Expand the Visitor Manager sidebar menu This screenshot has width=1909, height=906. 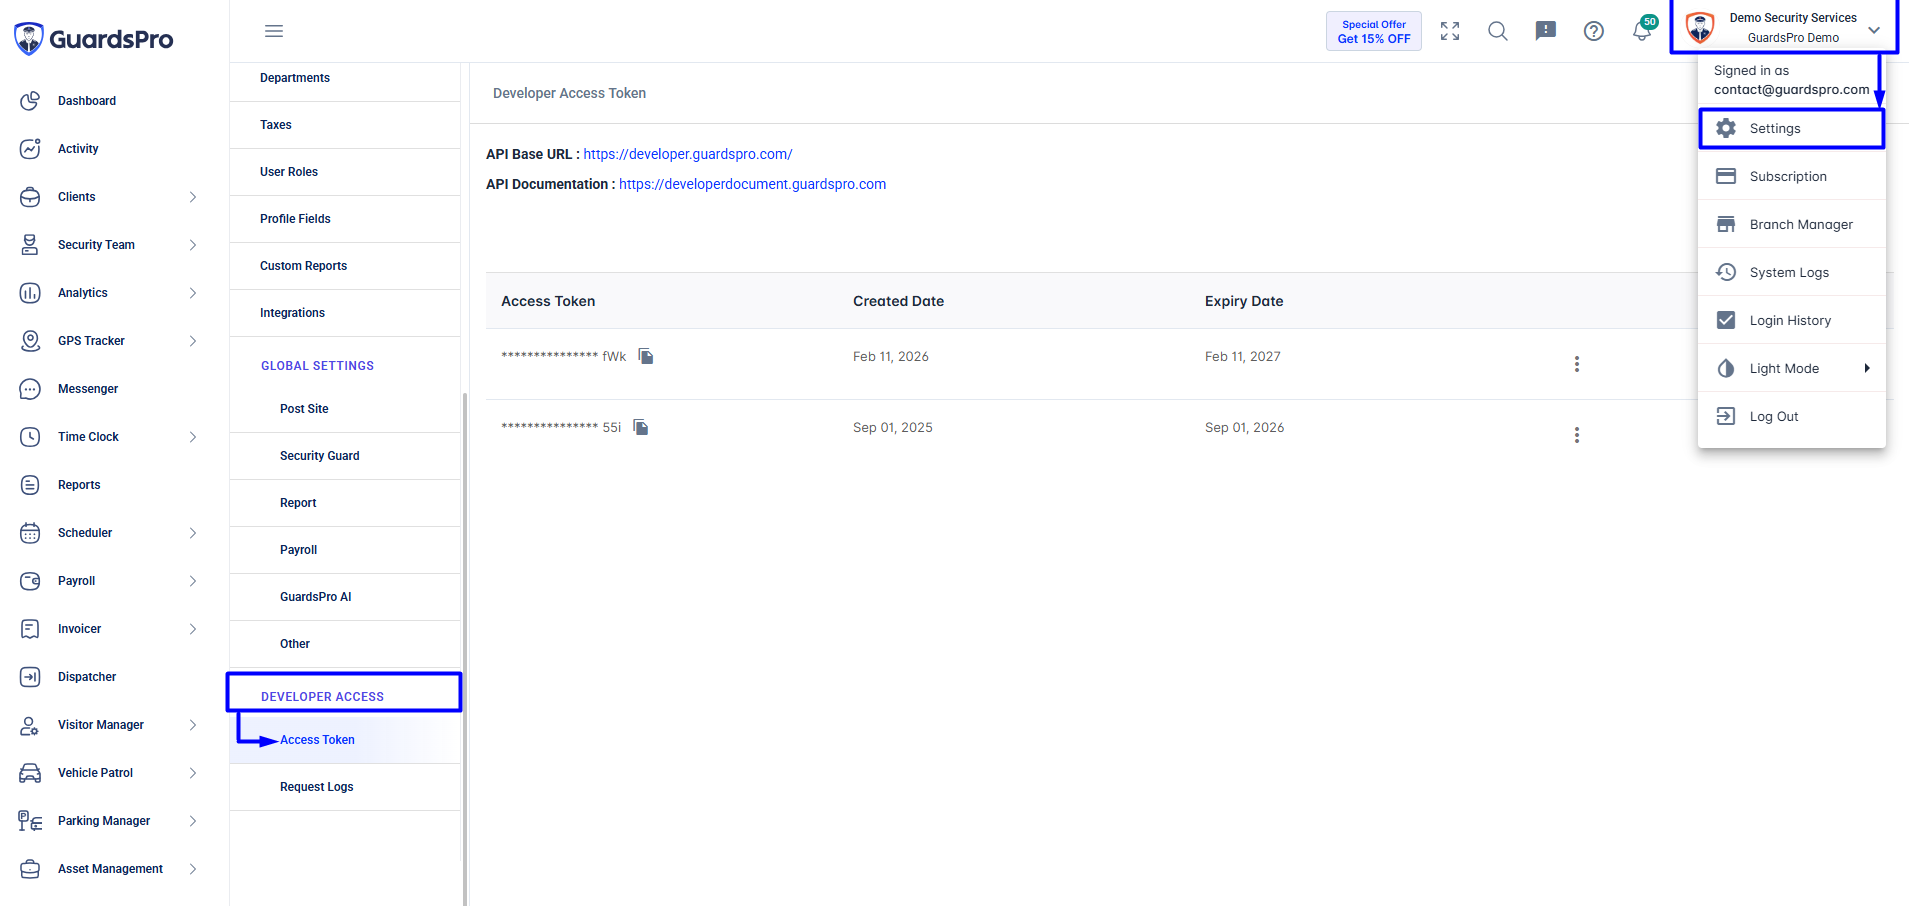(193, 725)
